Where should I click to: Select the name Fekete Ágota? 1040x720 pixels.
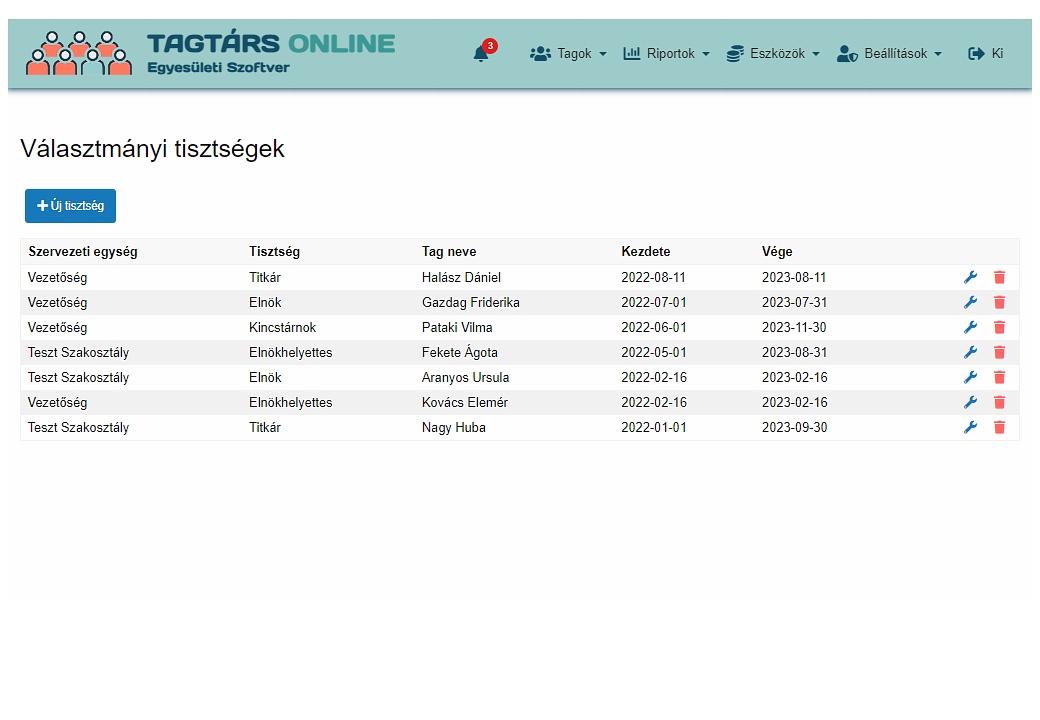460,353
